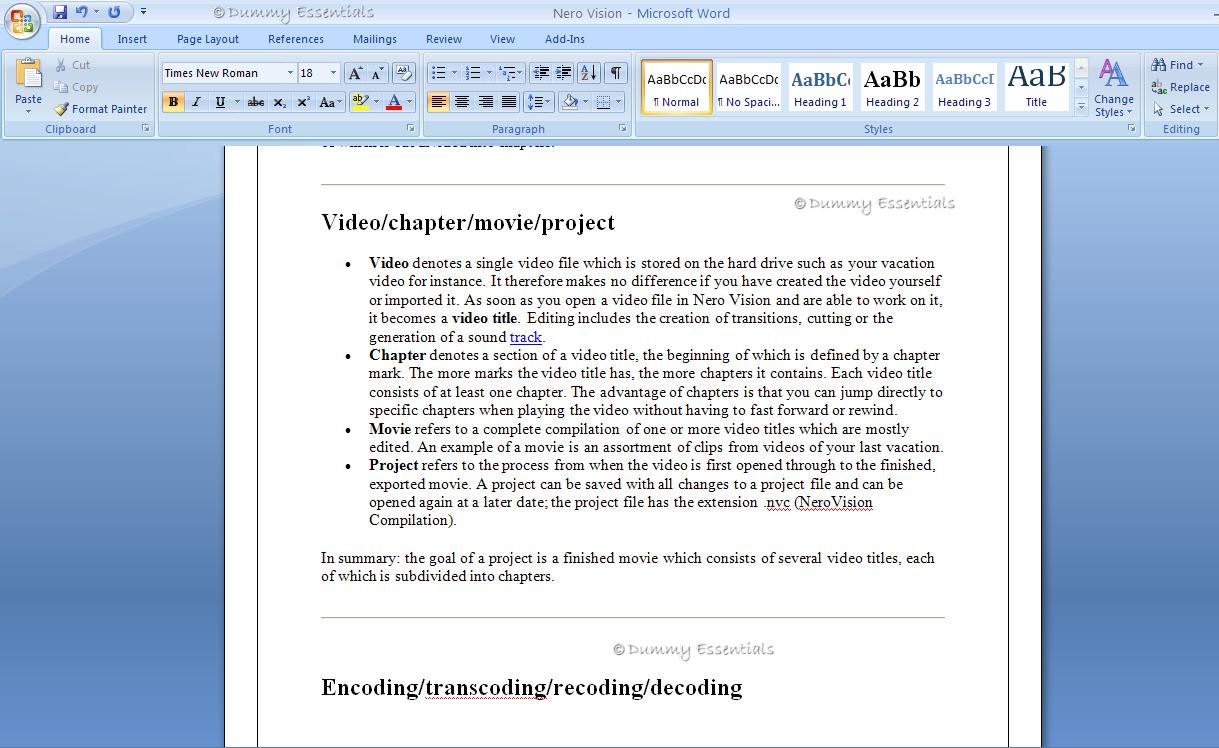1219x748 pixels.
Task: Set Justify alignment
Action: [509, 102]
